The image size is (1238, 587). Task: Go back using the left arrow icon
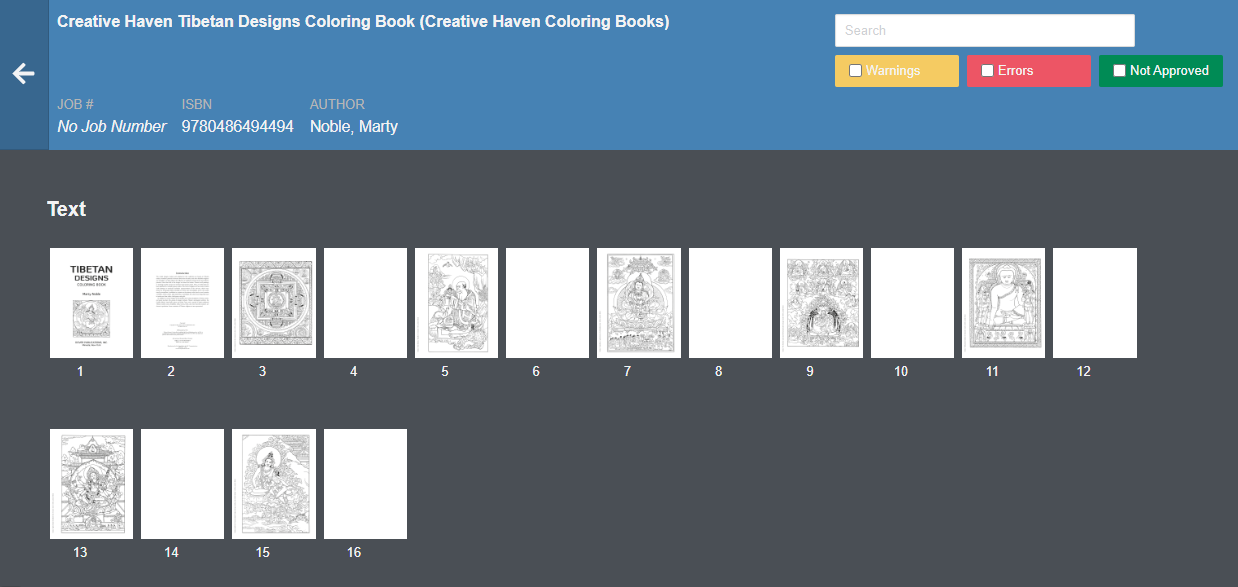(x=23, y=74)
